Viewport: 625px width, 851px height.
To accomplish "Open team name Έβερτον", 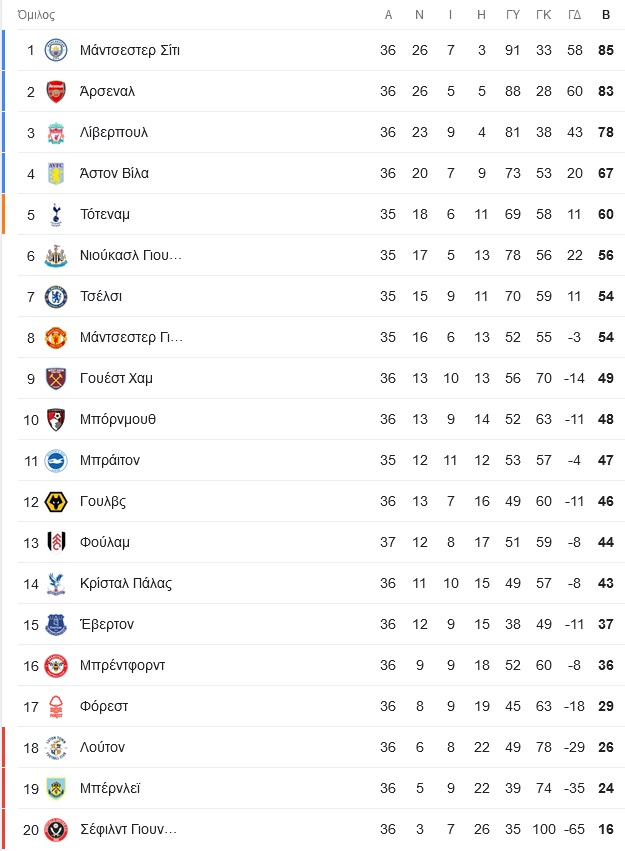I will click(x=107, y=624).
